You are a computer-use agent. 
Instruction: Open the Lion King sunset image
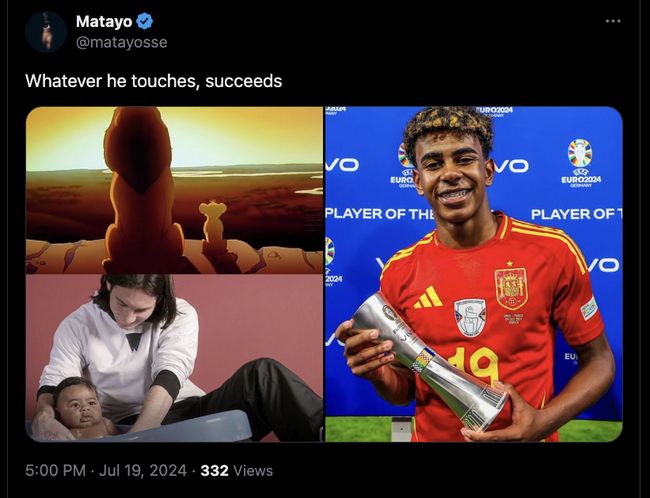(x=175, y=190)
